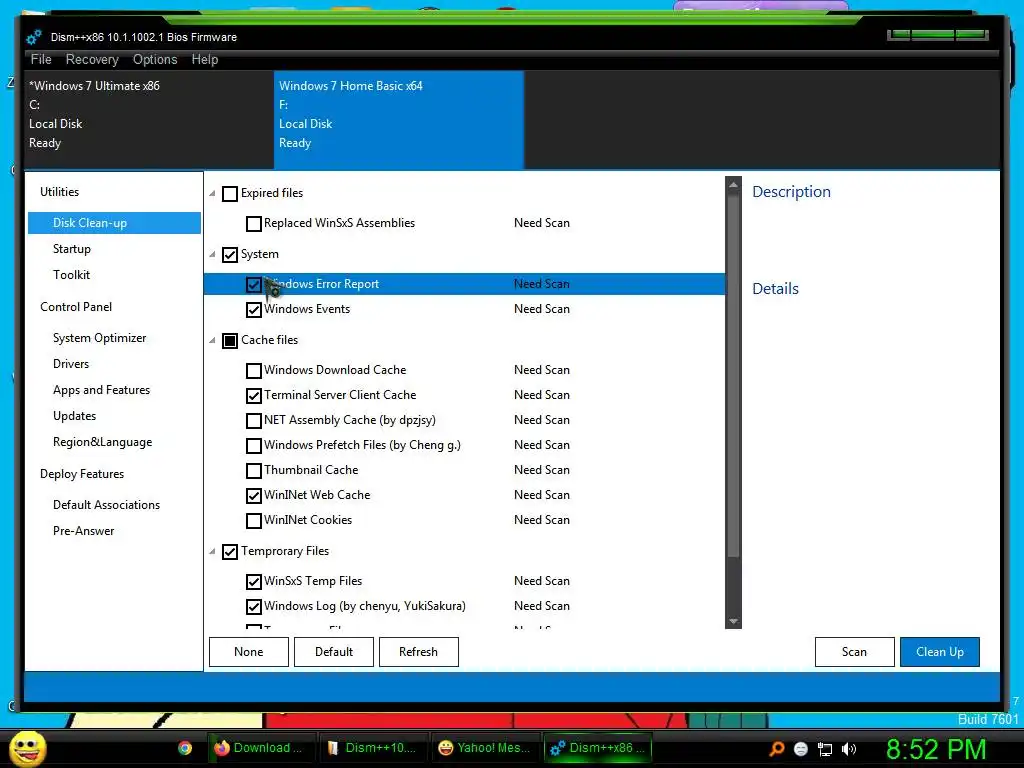Open the network tray icon
1024x768 pixels.
tap(825, 749)
